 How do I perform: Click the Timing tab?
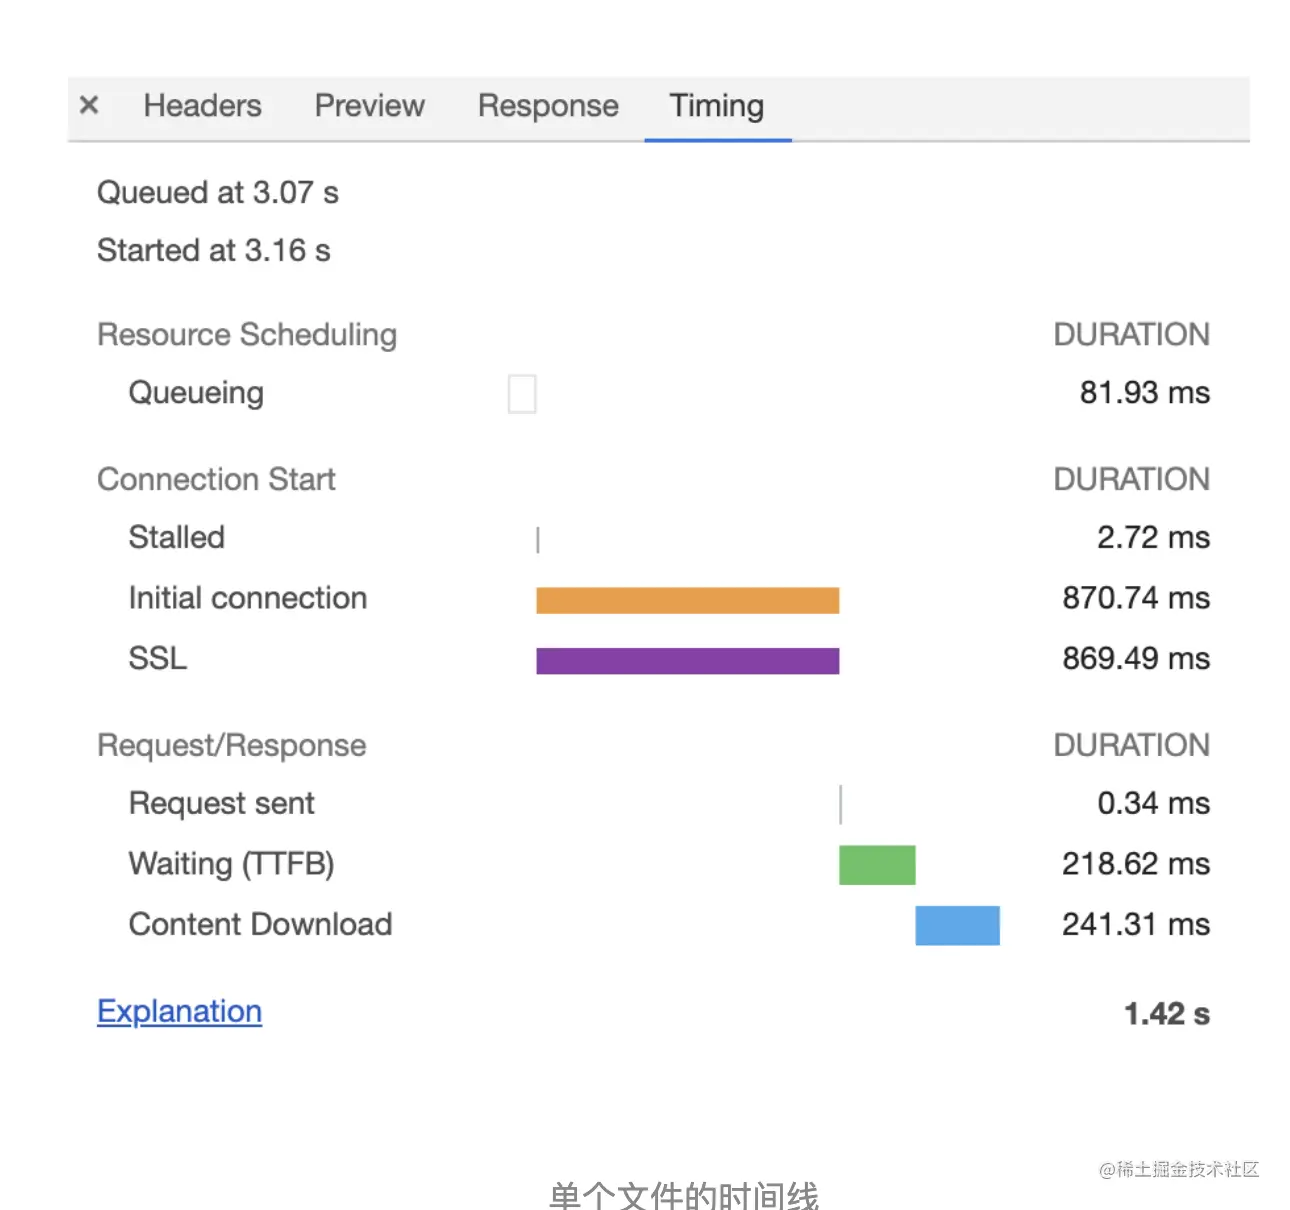click(717, 106)
